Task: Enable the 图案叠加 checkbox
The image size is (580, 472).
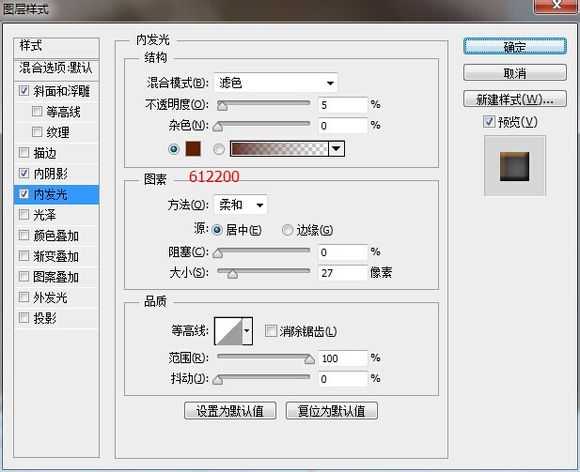Action: click(x=24, y=276)
